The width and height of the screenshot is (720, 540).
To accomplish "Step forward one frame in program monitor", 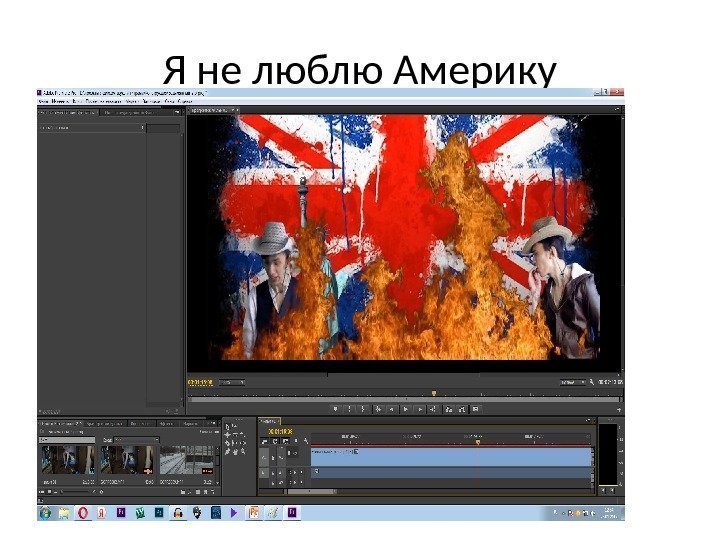I will tap(420, 409).
